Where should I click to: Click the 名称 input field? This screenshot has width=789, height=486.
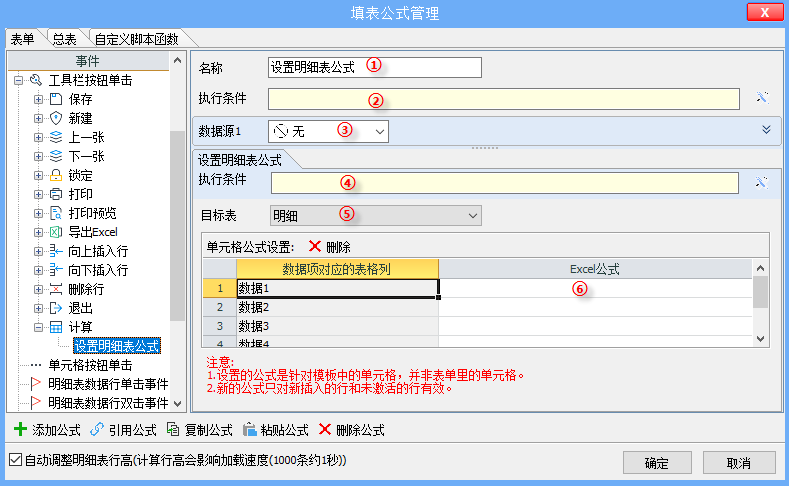point(374,67)
